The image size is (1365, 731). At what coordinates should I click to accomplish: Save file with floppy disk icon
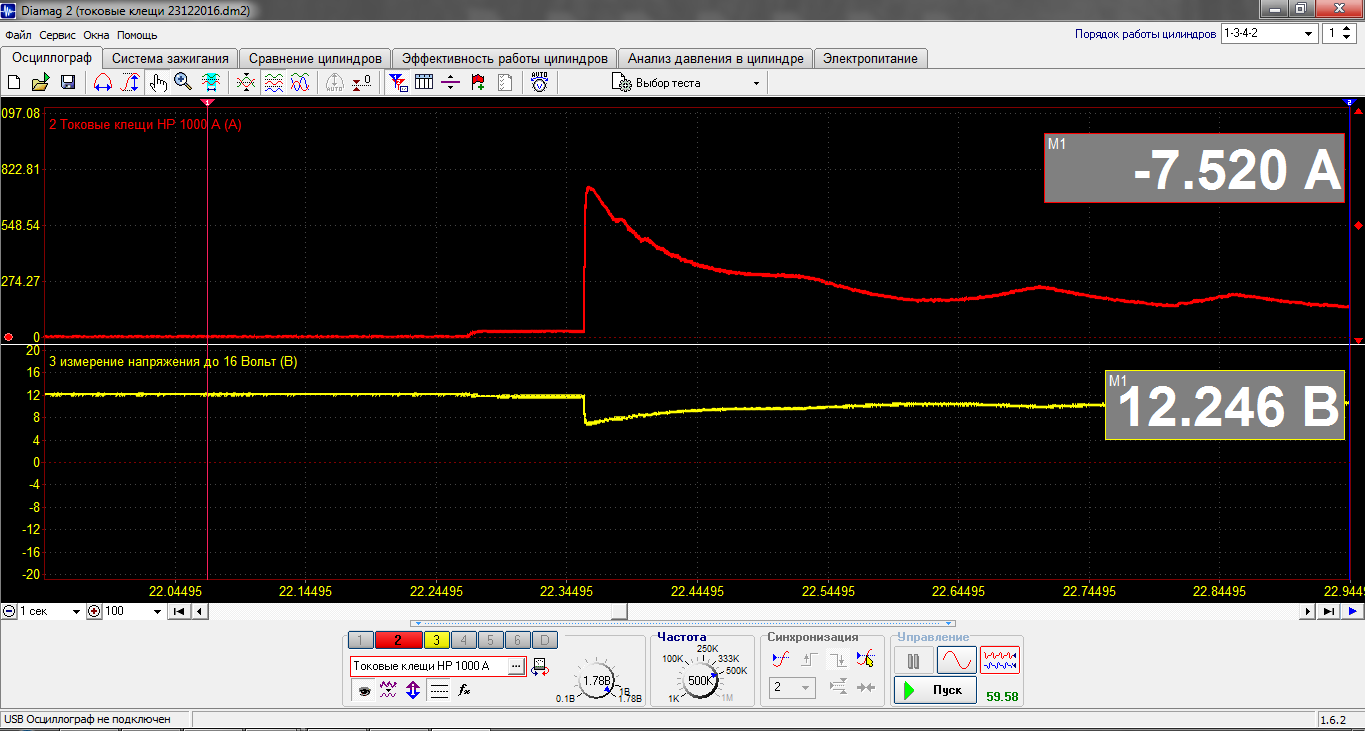point(66,83)
